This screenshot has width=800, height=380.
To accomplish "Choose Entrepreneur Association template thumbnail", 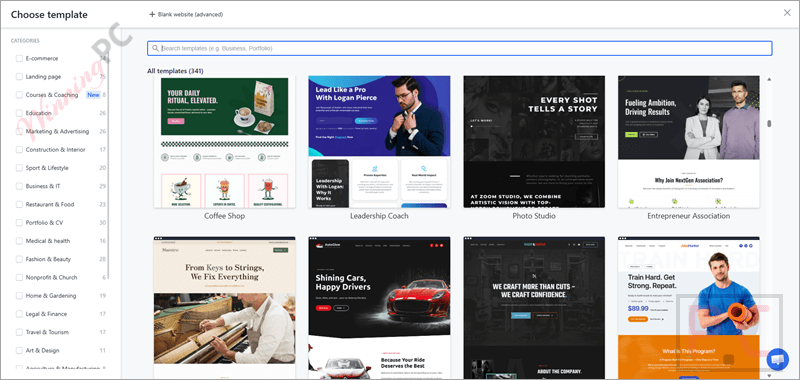I will pos(689,142).
